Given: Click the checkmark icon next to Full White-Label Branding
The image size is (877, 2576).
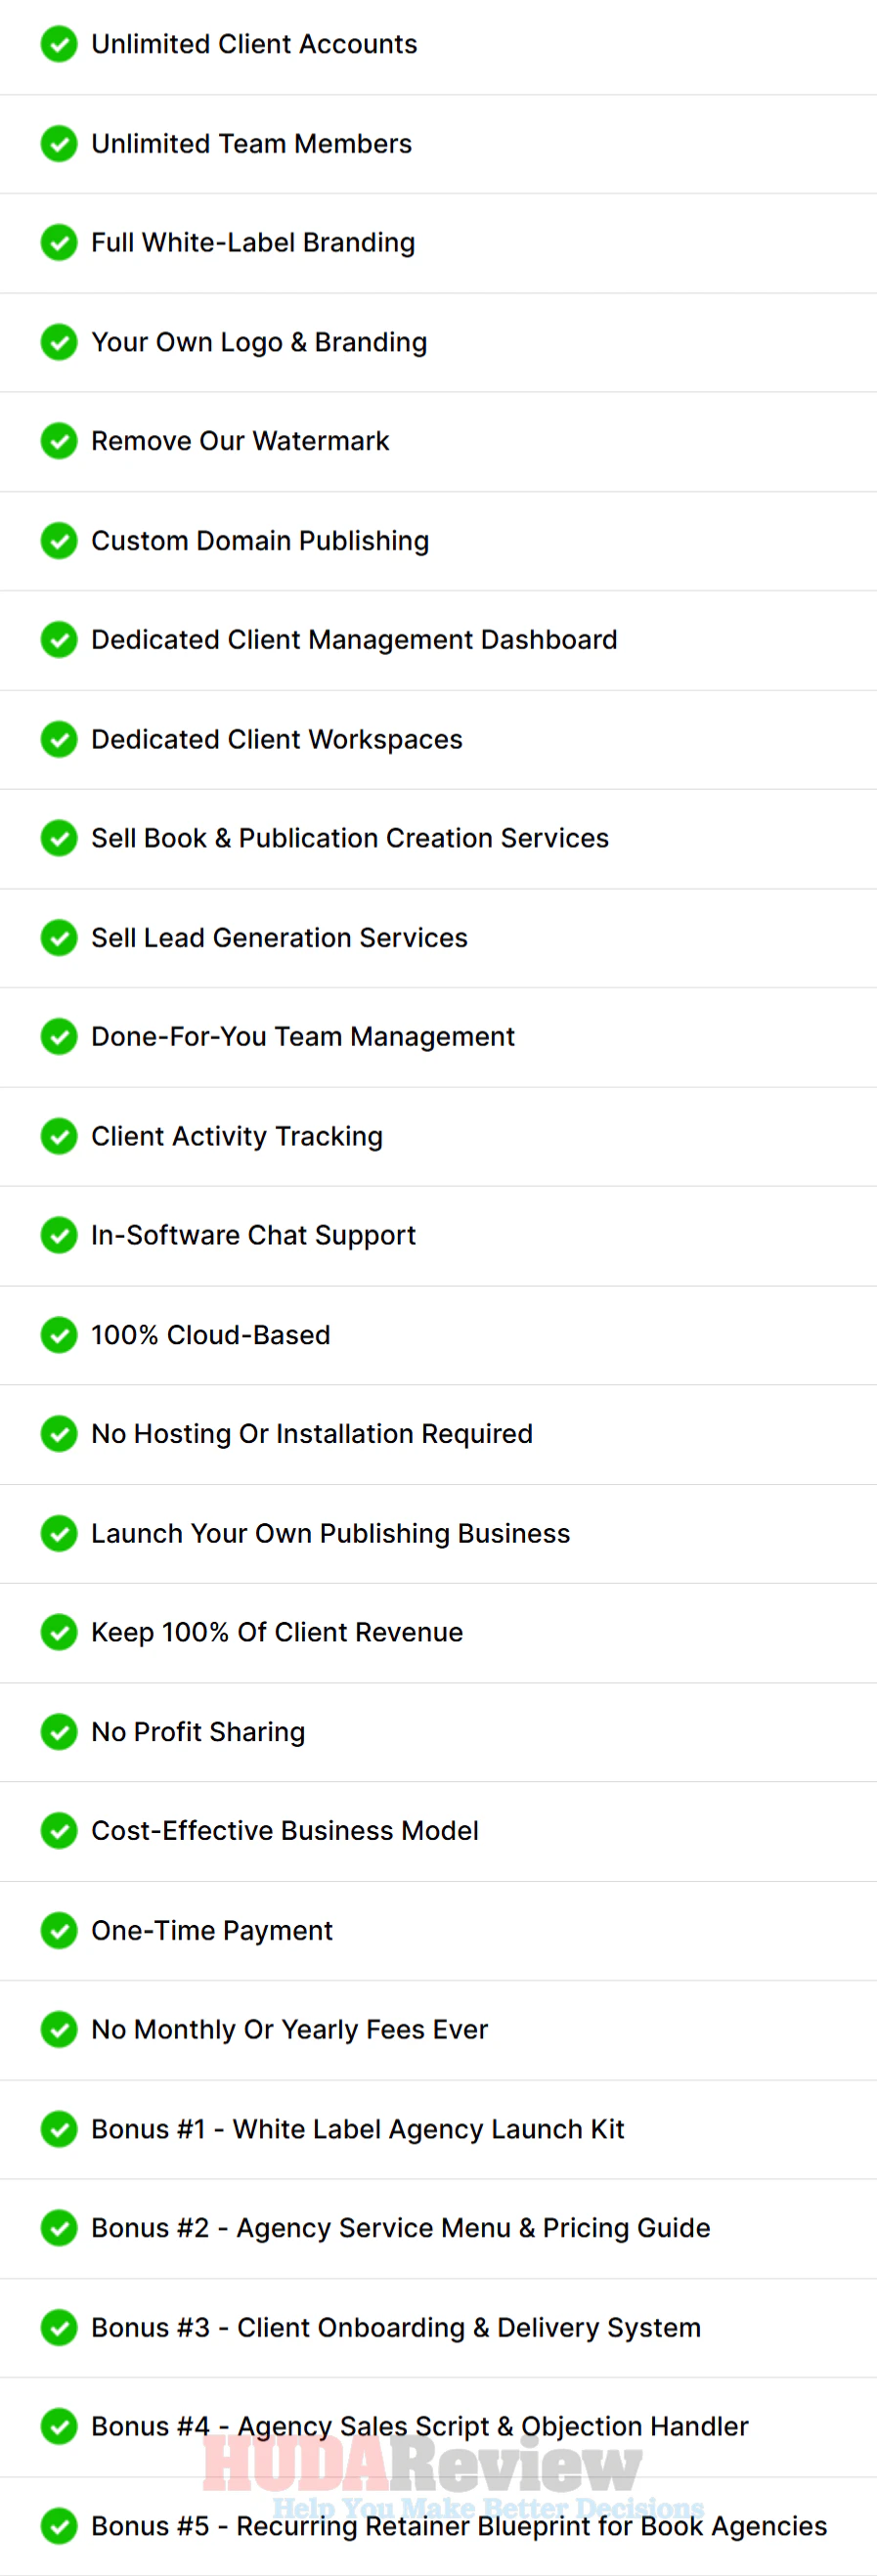Looking at the screenshot, I should click(59, 242).
